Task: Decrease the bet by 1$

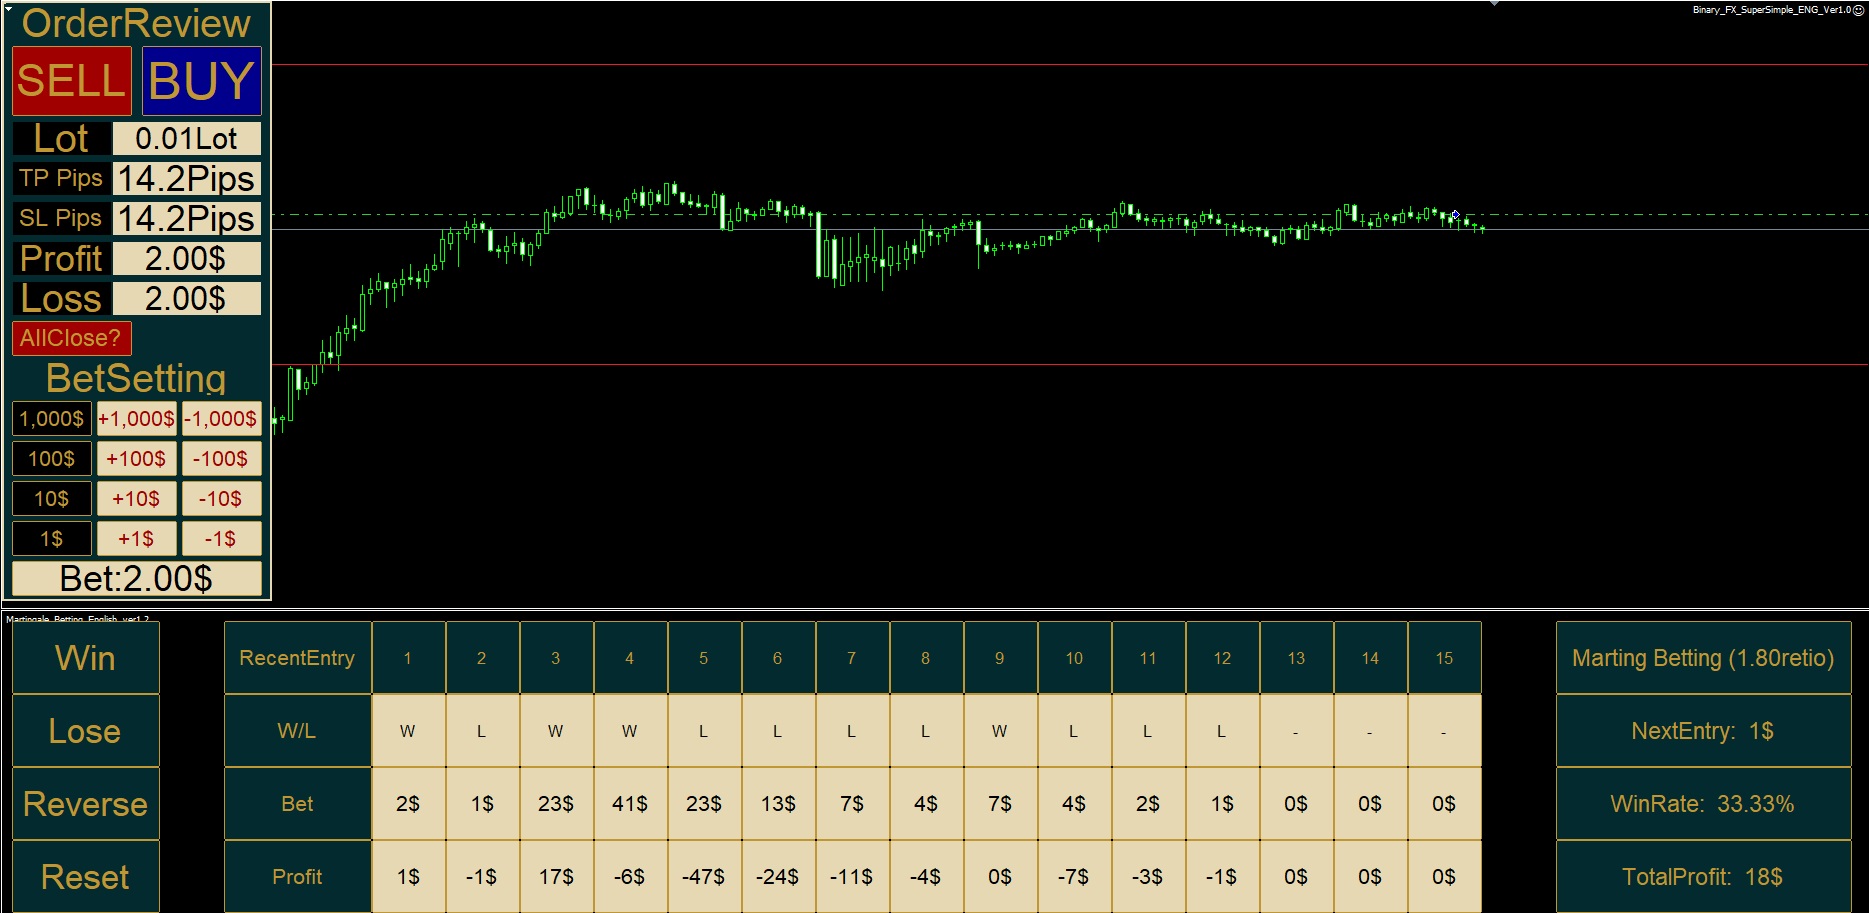Action: pos(221,538)
